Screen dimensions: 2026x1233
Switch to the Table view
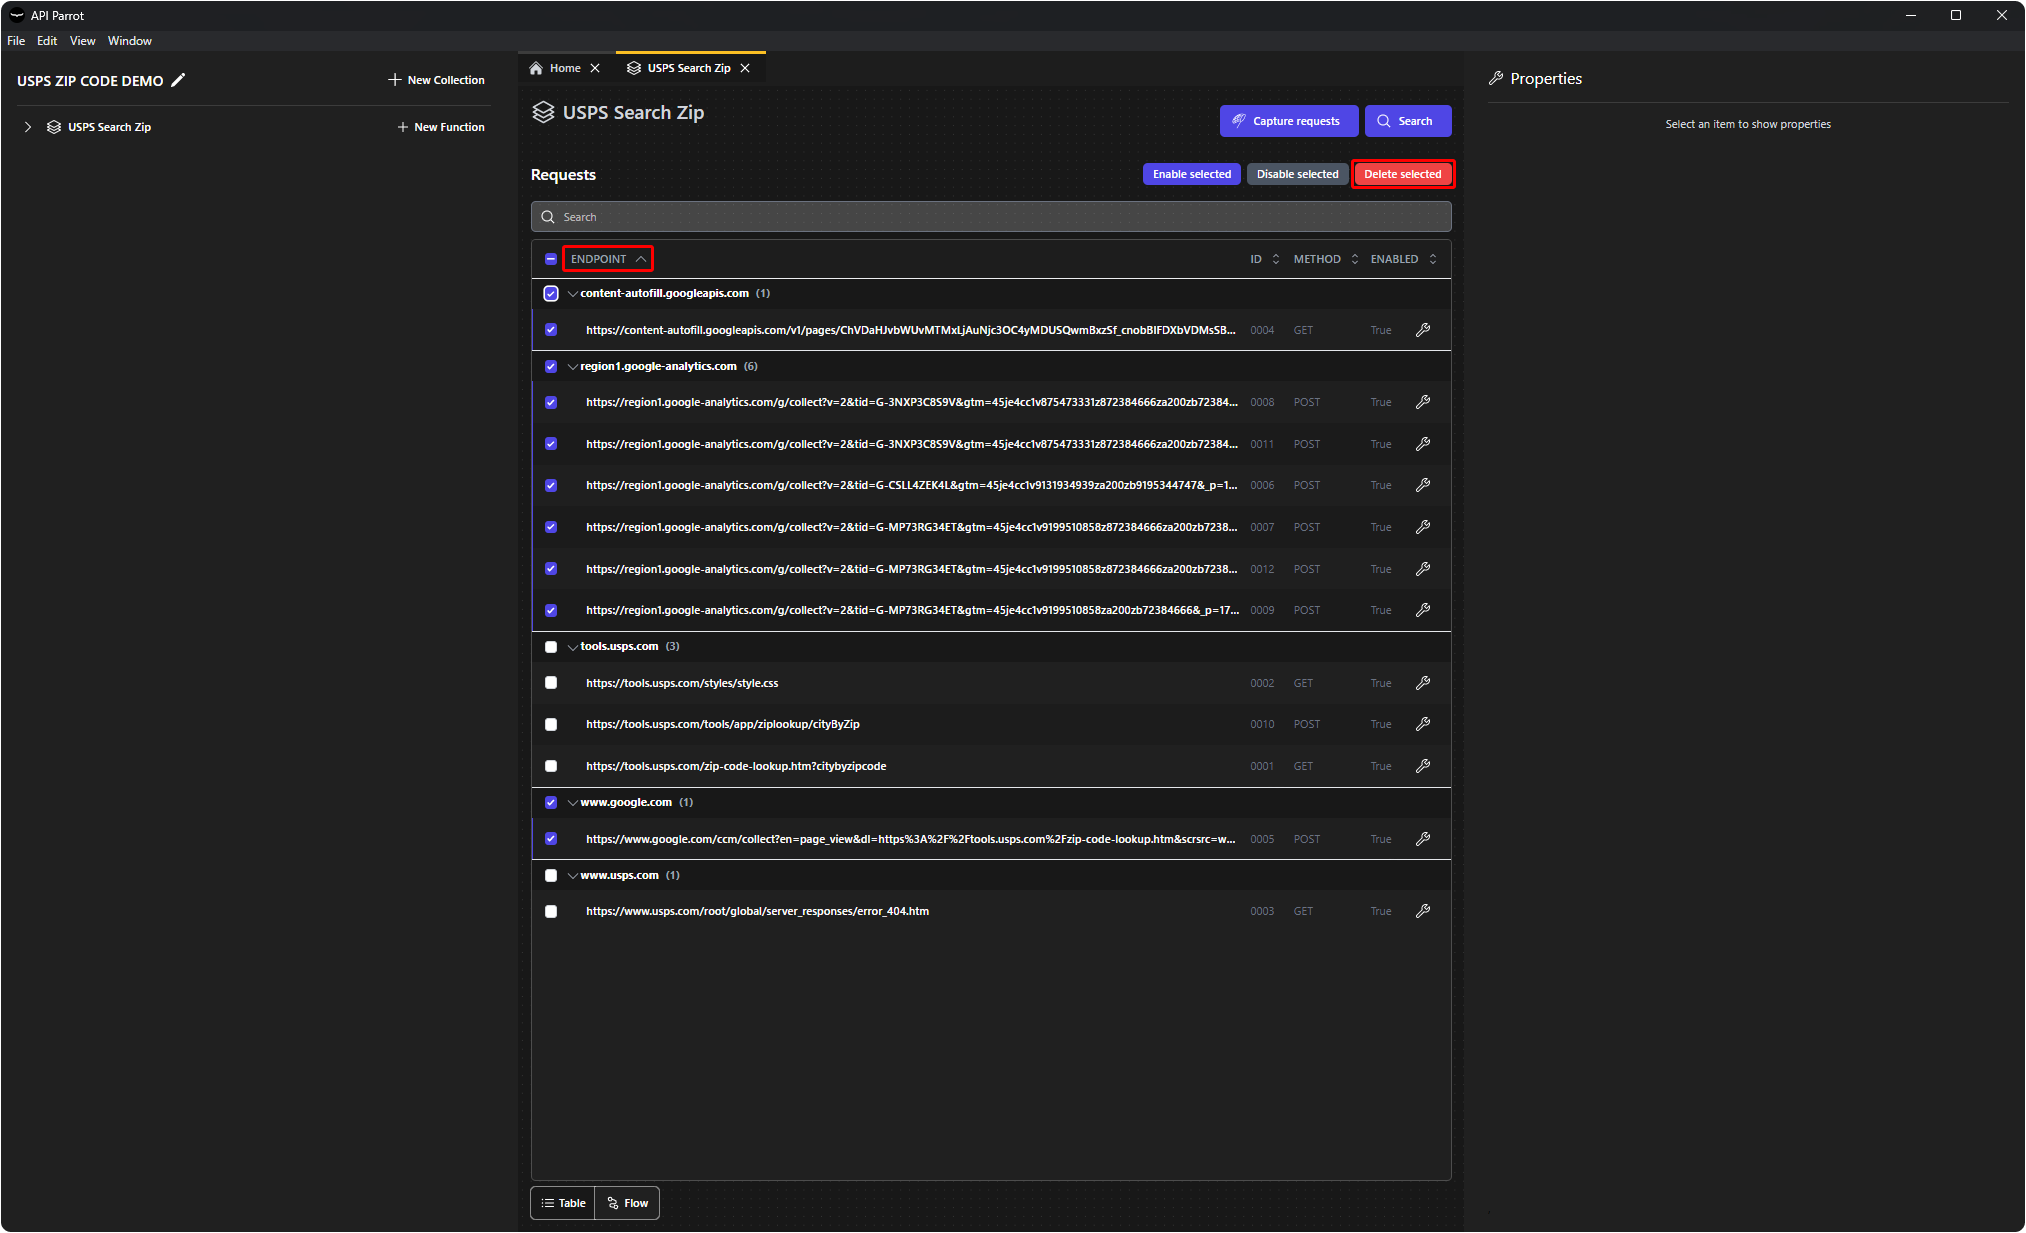coord(563,1203)
